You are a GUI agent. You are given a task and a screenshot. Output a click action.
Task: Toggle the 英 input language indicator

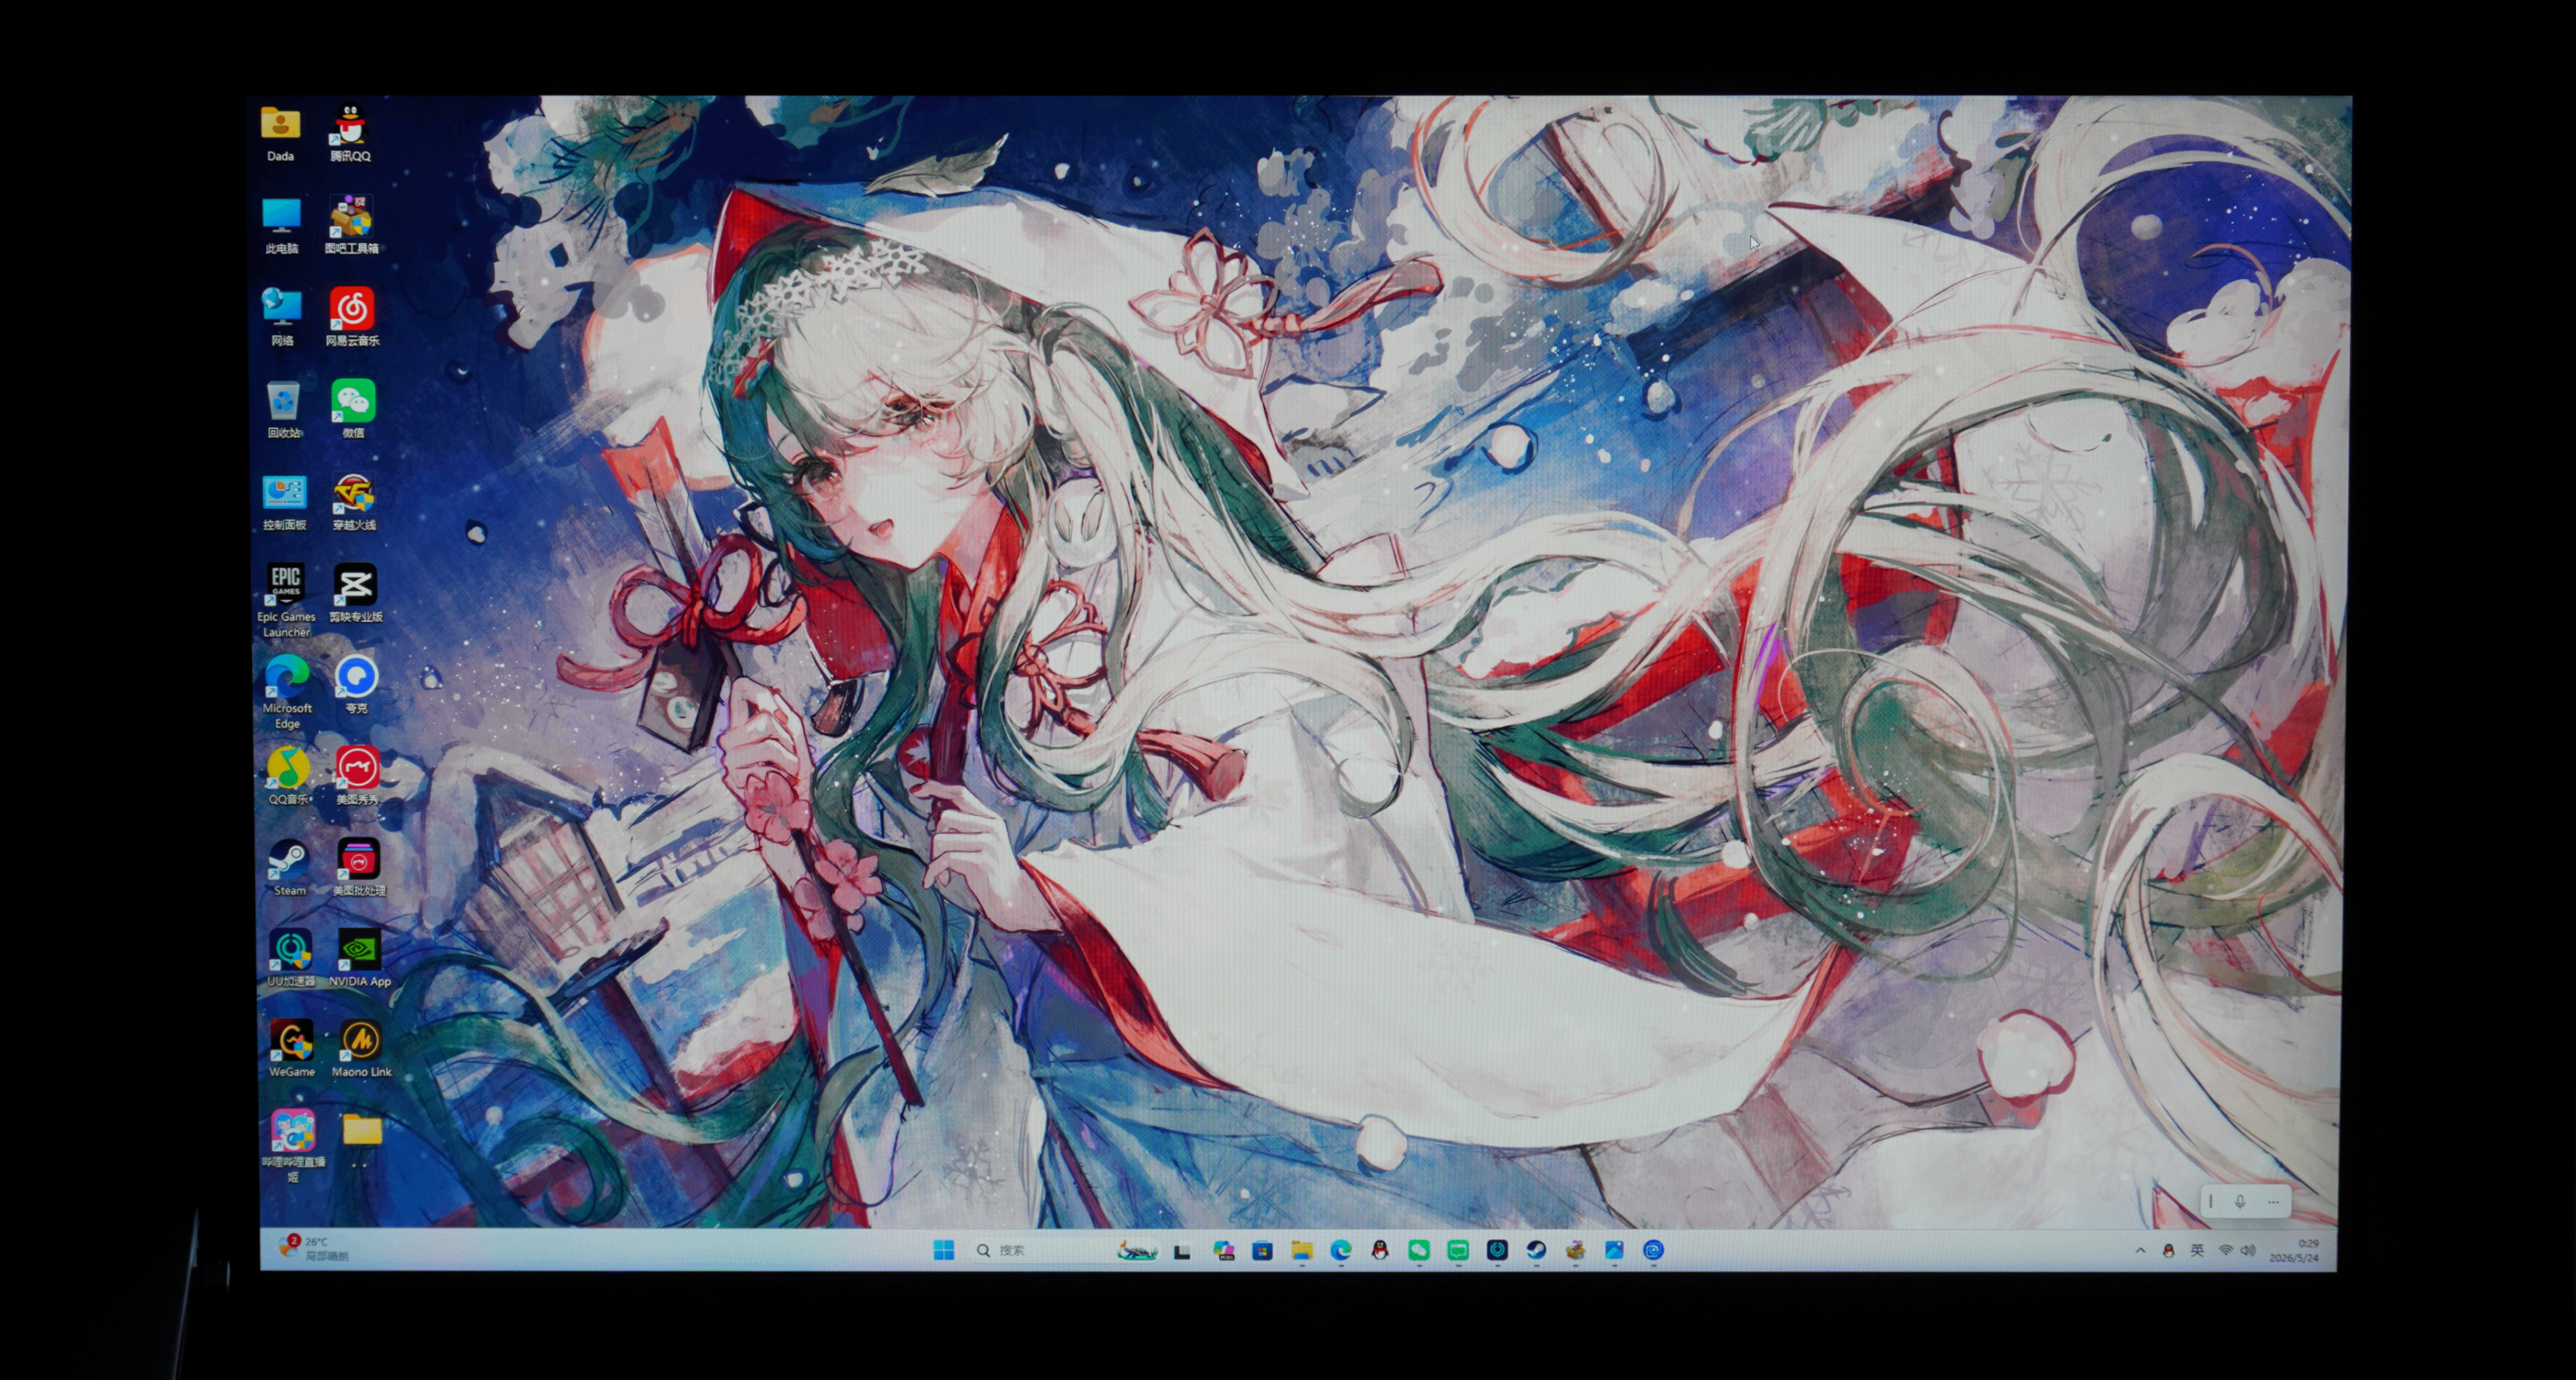coord(2197,1250)
